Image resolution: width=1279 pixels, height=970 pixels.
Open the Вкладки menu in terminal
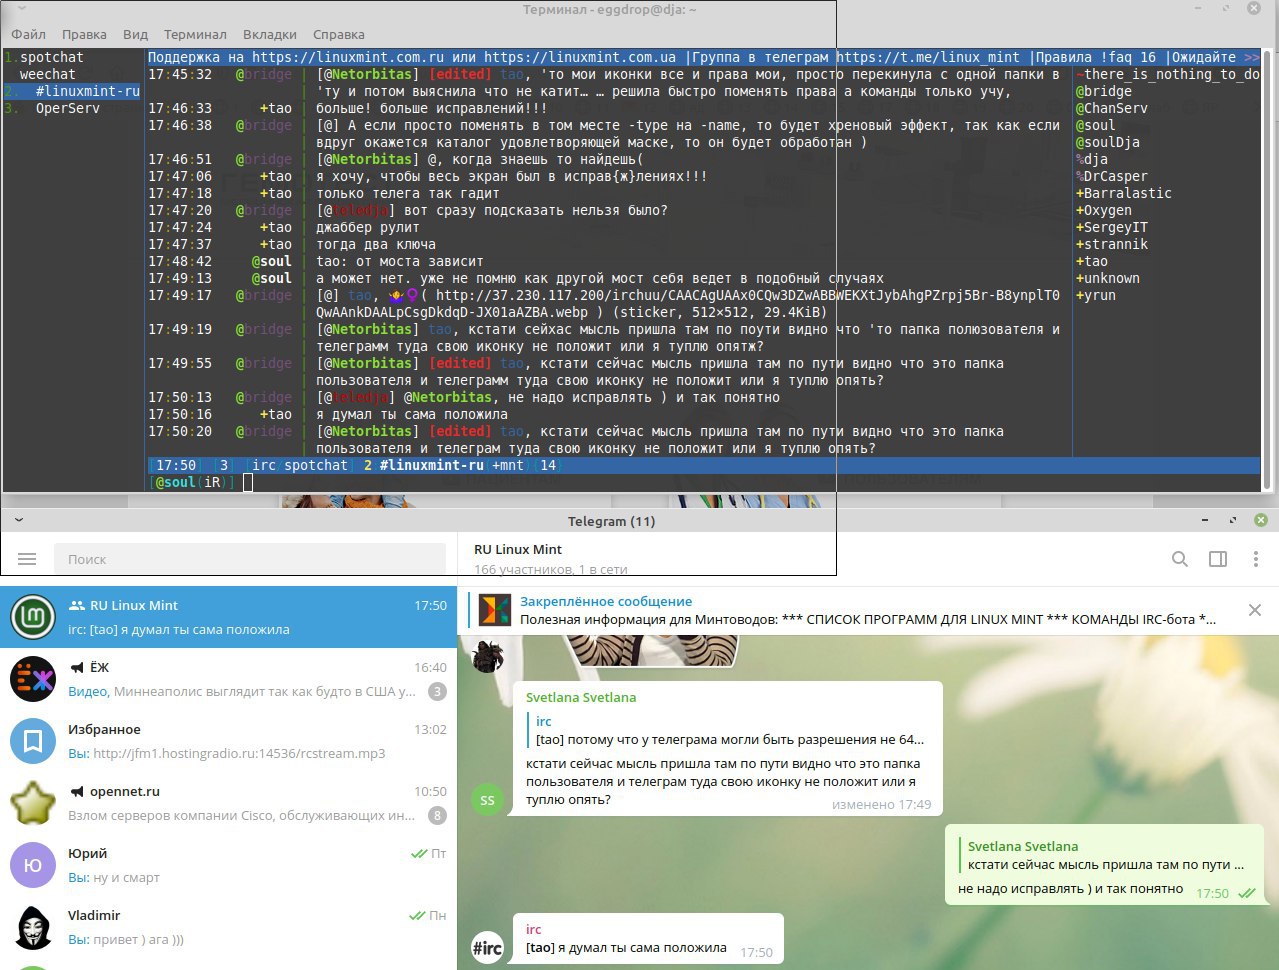pos(269,34)
